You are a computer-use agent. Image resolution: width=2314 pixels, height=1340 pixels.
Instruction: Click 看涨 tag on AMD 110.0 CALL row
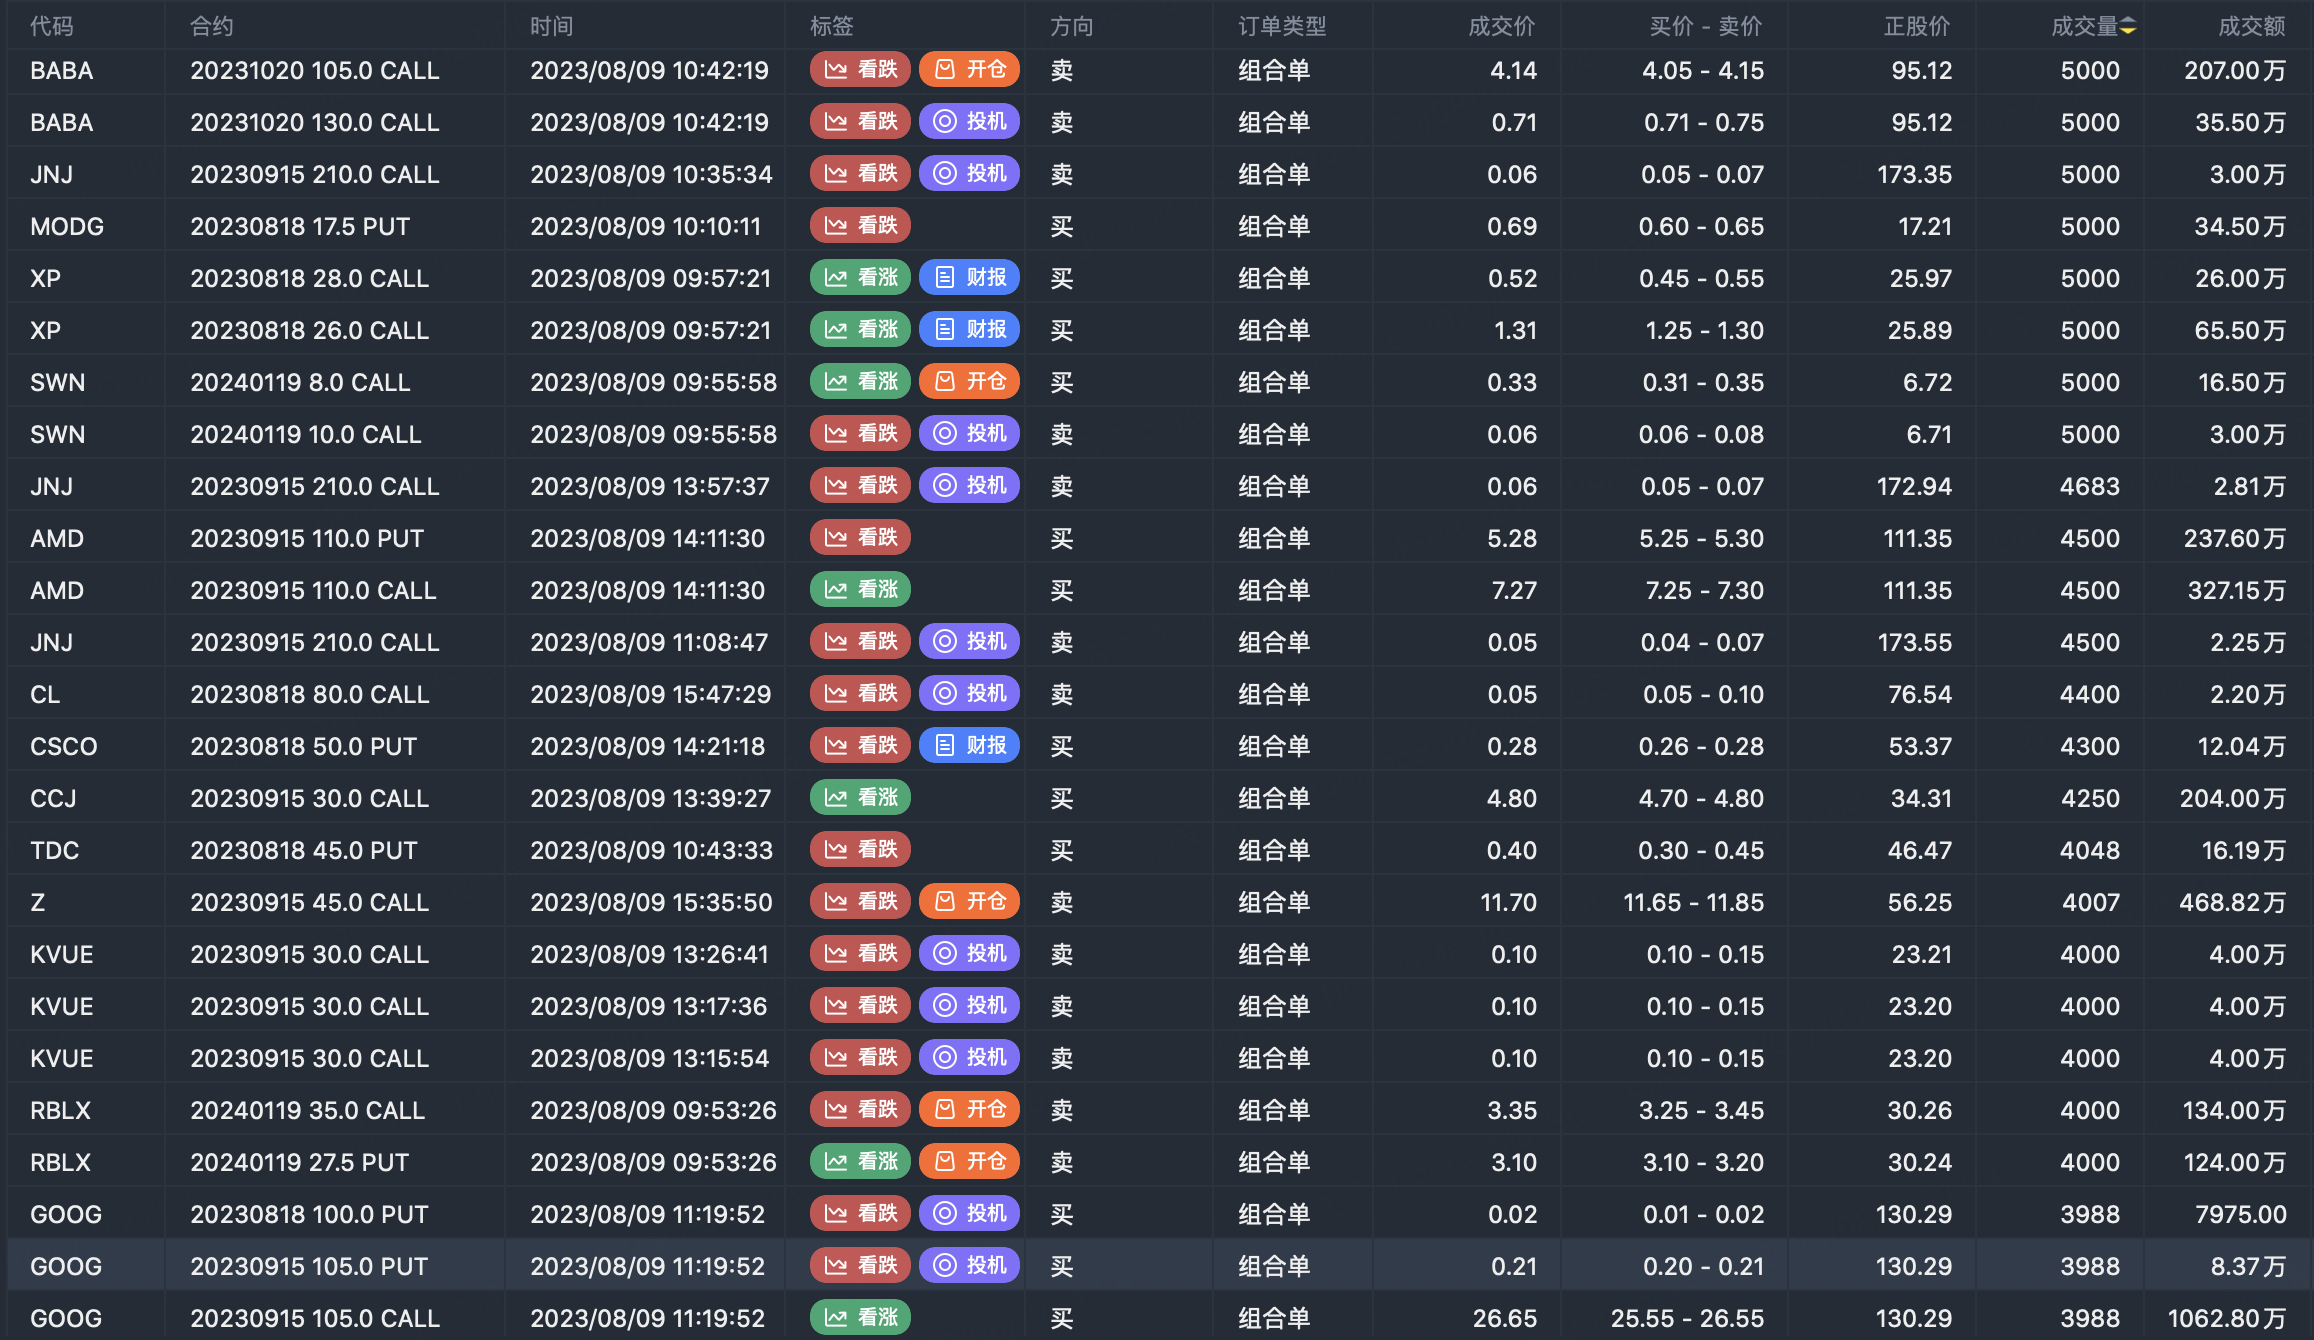860,590
